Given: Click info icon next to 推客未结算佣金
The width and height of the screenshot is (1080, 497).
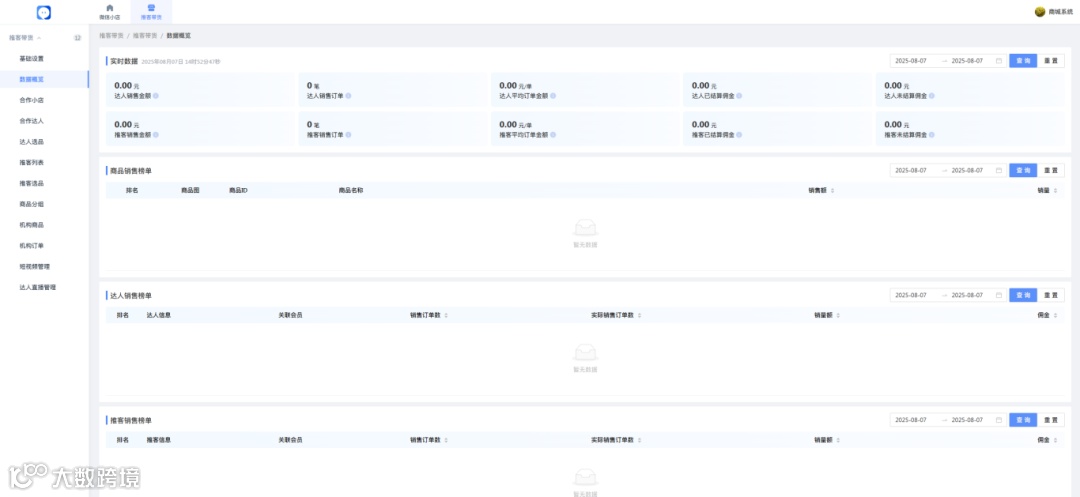Looking at the screenshot, I should [x=933, y=135].
